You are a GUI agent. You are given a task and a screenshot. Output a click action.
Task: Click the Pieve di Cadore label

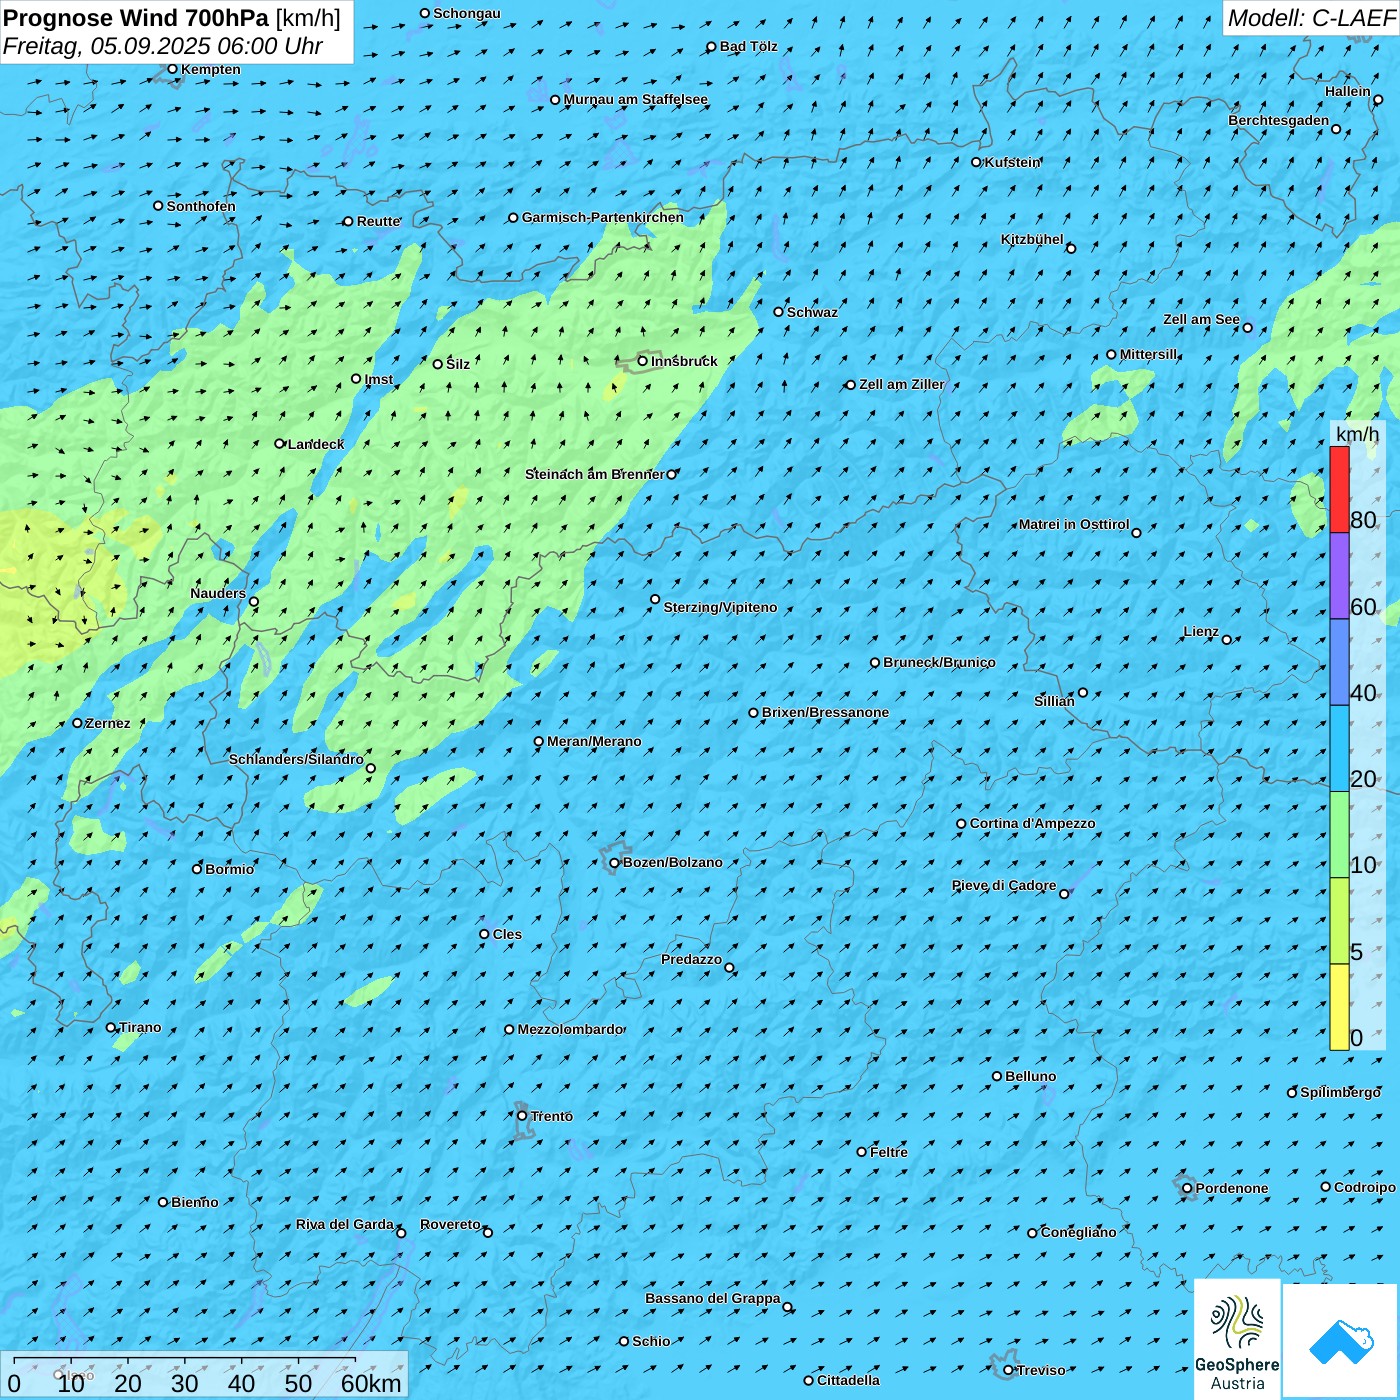point(1004,885)
